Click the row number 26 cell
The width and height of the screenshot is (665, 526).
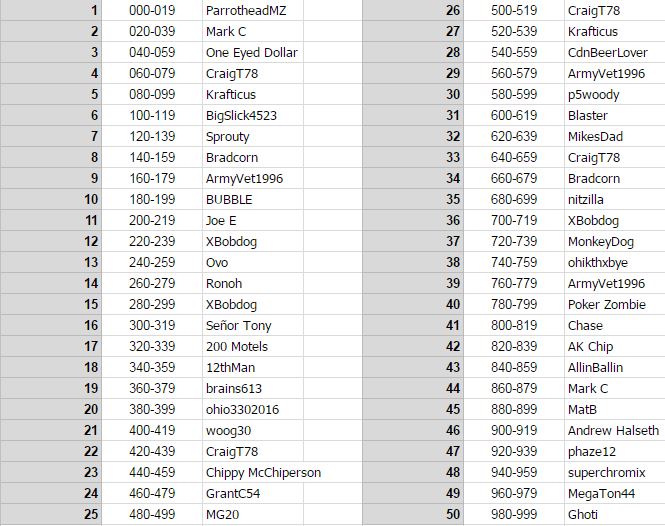pyautogui.click(x=413, y=10)
